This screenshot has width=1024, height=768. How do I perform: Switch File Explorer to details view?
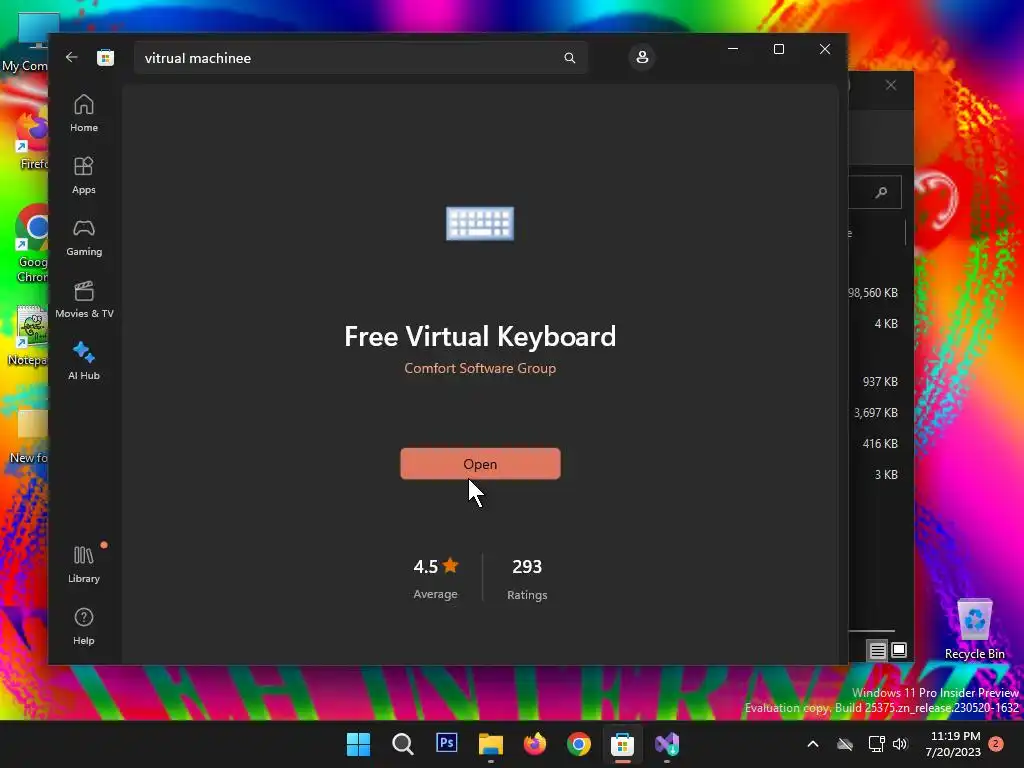[x=877, y=650]
